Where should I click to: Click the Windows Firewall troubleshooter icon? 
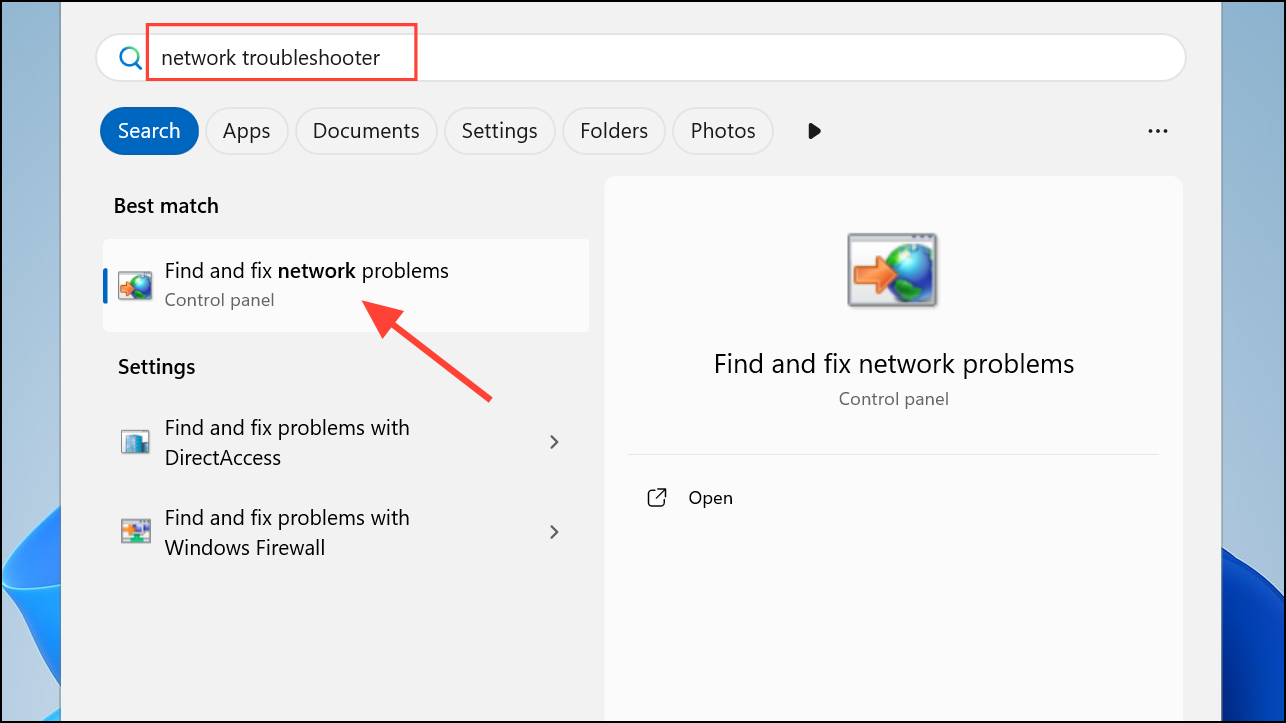pos(135,532)
